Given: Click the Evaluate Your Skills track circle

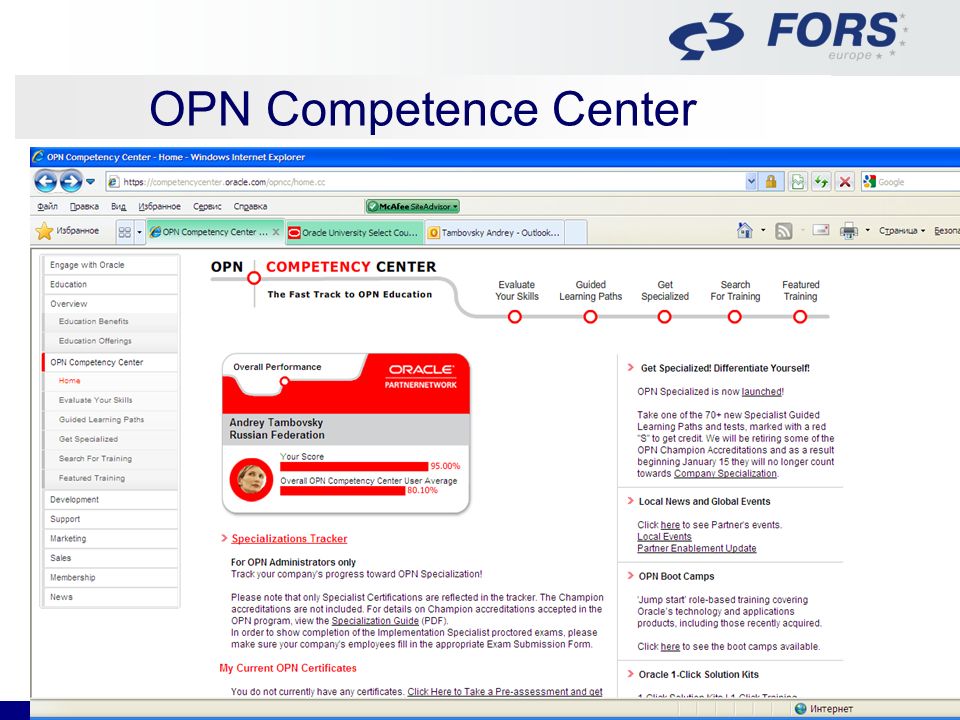Looking at the screenshot, I should coord(515,317).
